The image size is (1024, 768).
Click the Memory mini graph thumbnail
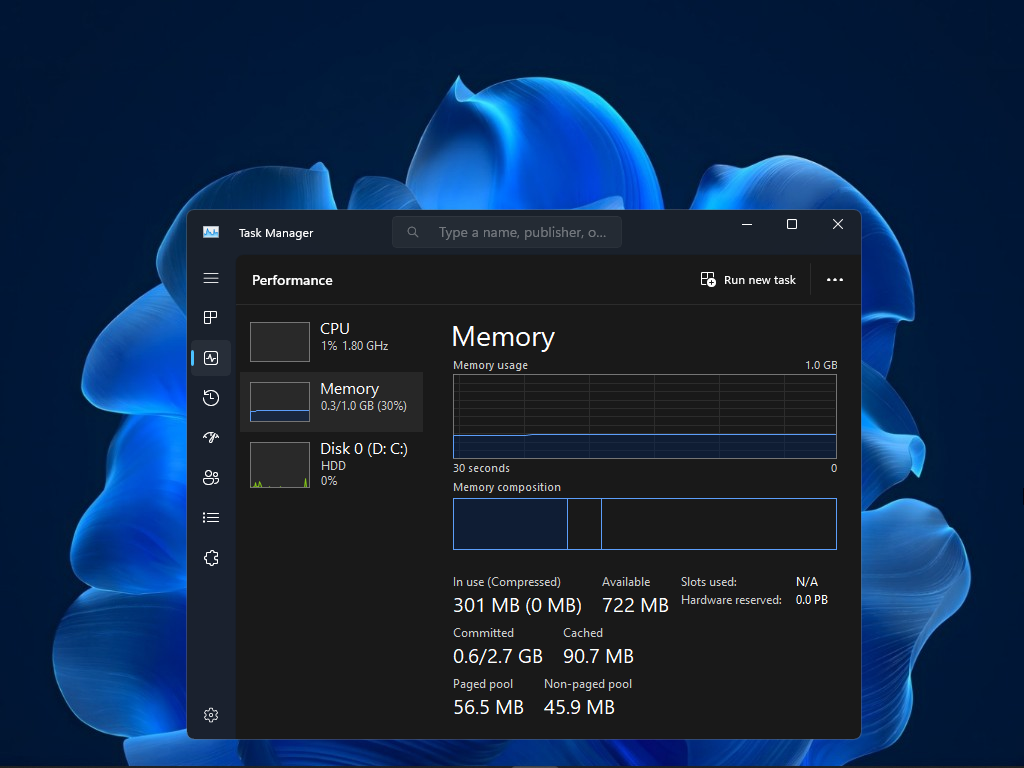click(x=280, y=402)
